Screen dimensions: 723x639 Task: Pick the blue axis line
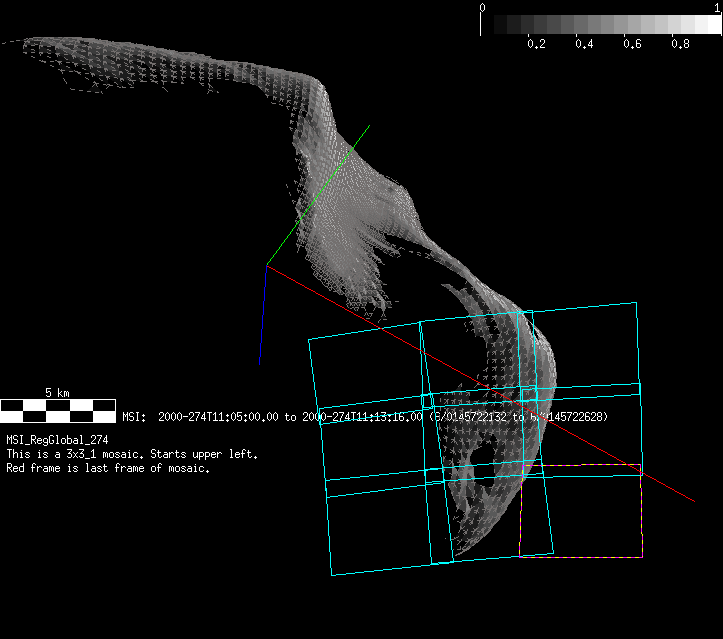(263, 315)
